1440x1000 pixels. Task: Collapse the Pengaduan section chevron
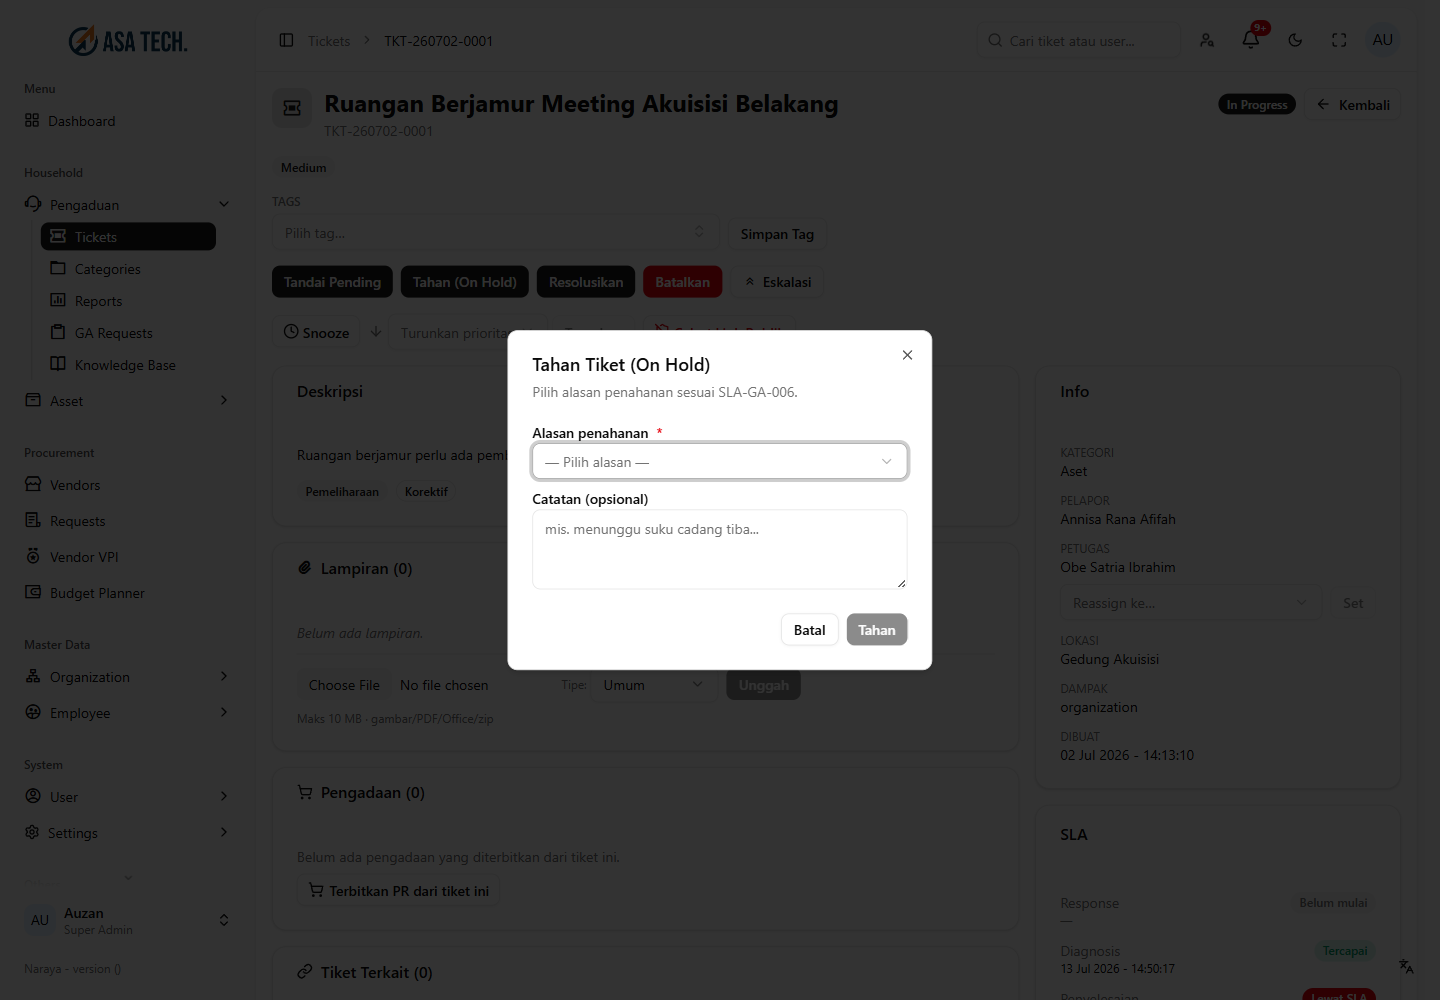click(224, 204)
